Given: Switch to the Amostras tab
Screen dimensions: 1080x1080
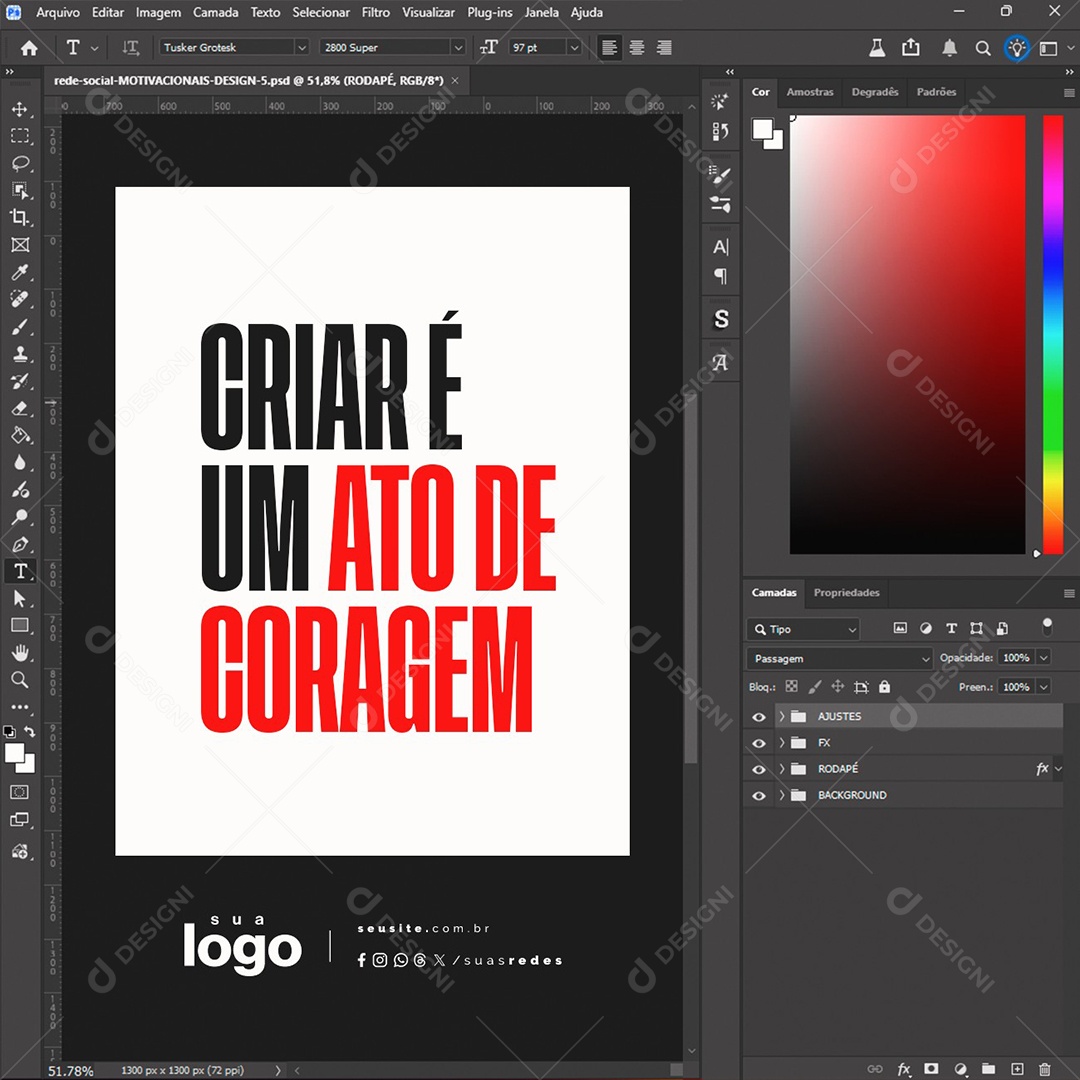Looking at the screenshot, I should [809, 92].
